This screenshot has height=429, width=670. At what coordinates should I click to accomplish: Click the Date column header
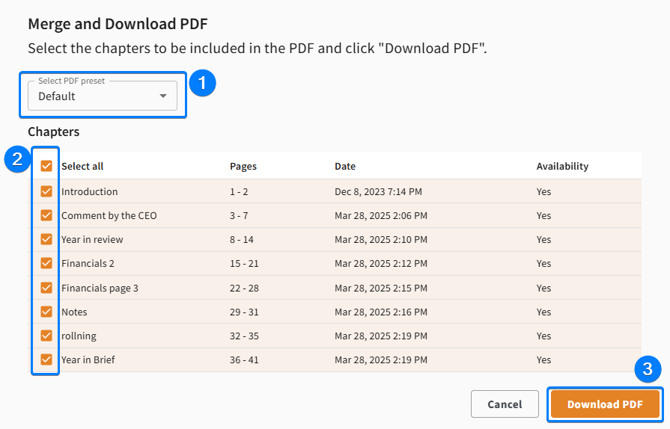[x=345, y=166]
